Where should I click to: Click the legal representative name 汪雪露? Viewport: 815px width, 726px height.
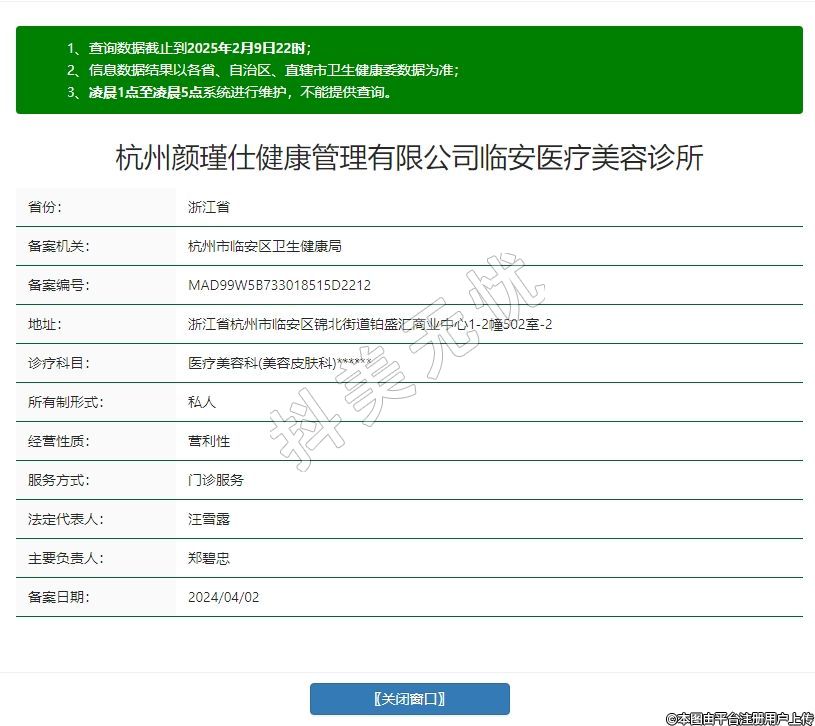[x=209, y=519]
